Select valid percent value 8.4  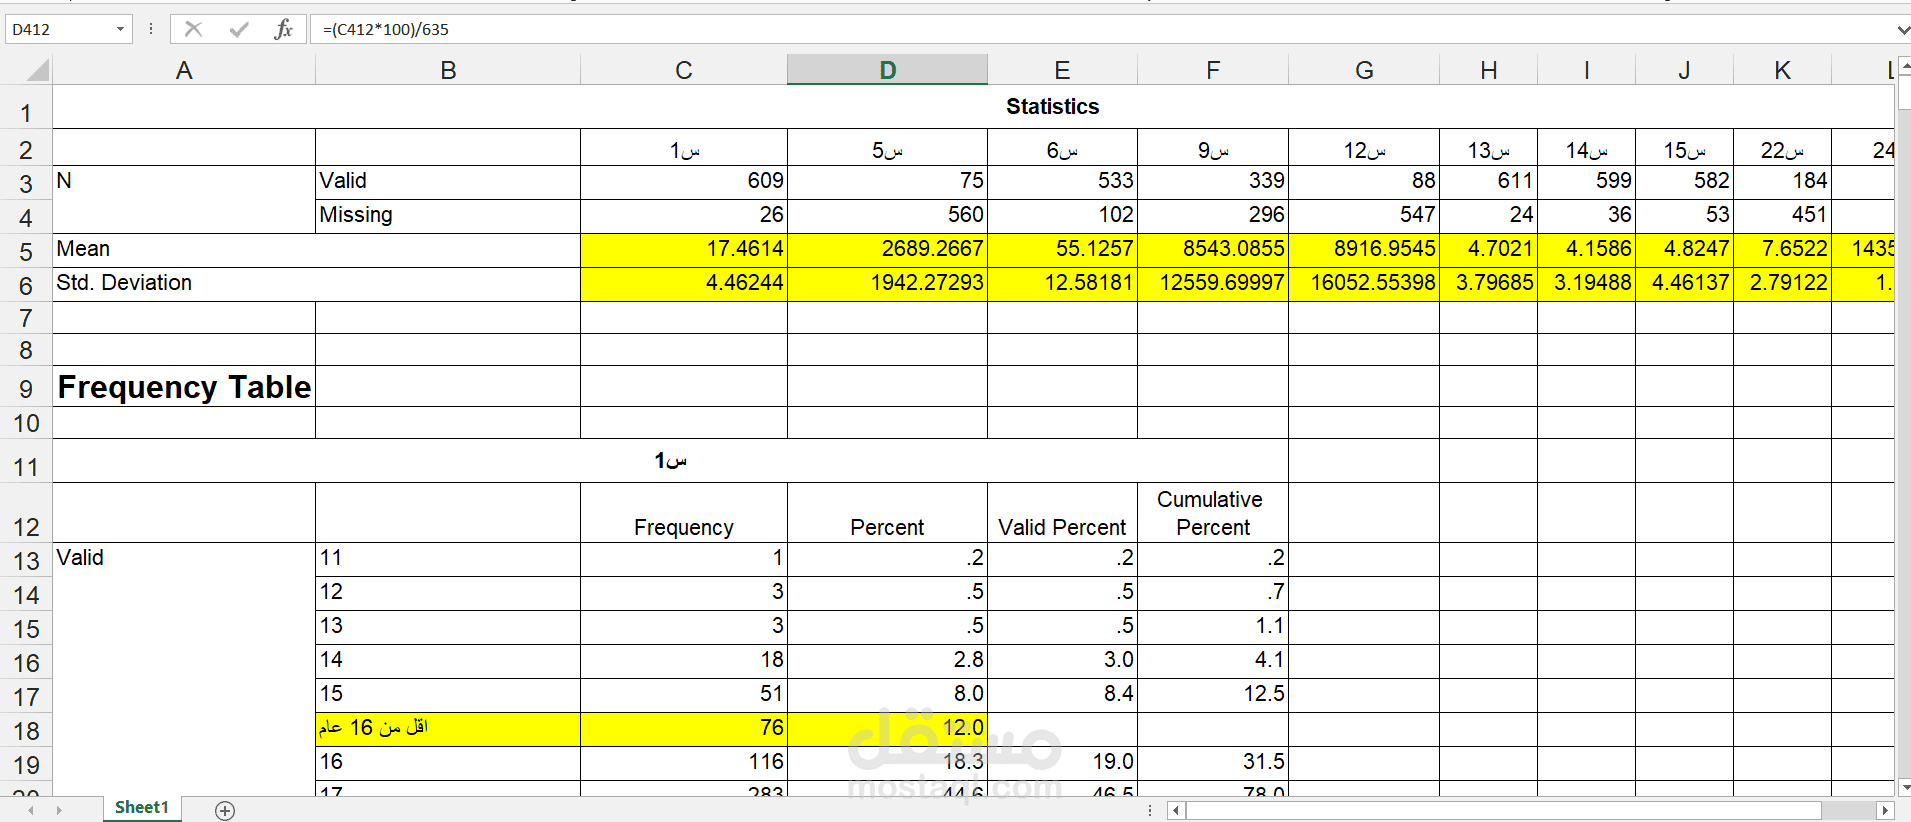click(x=1062, y=695)
